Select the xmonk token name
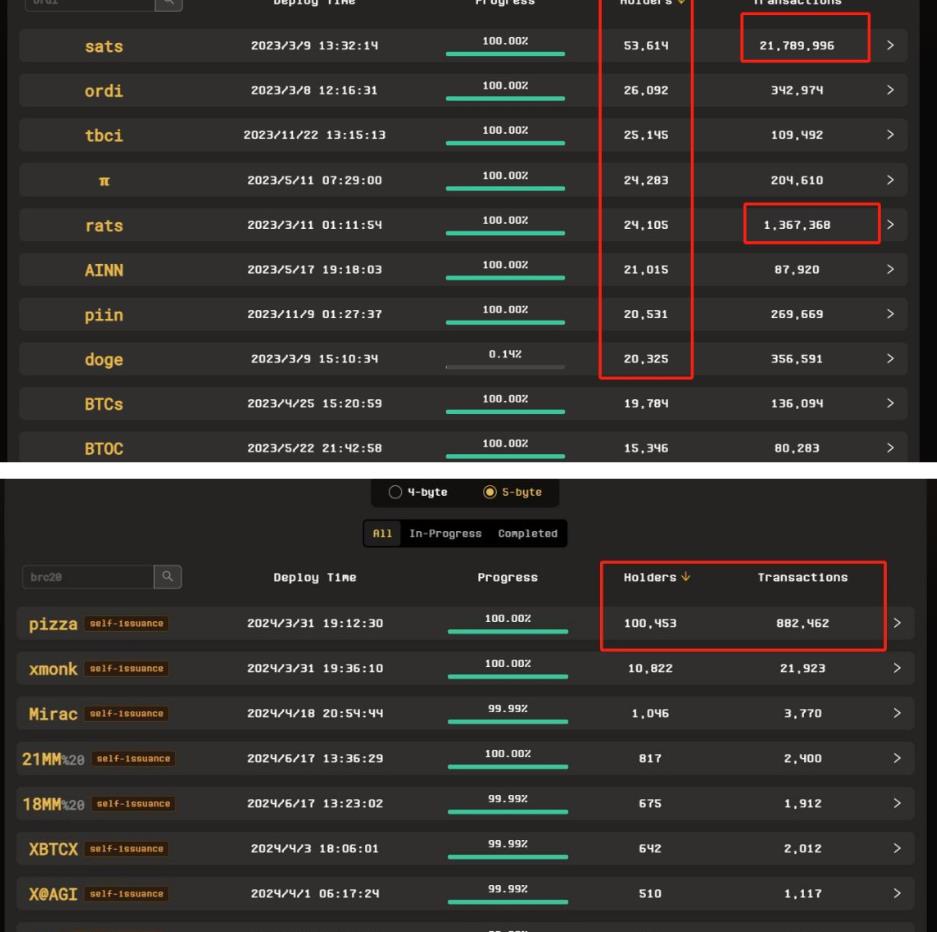 pyautogui.click(x=53, y=669)
